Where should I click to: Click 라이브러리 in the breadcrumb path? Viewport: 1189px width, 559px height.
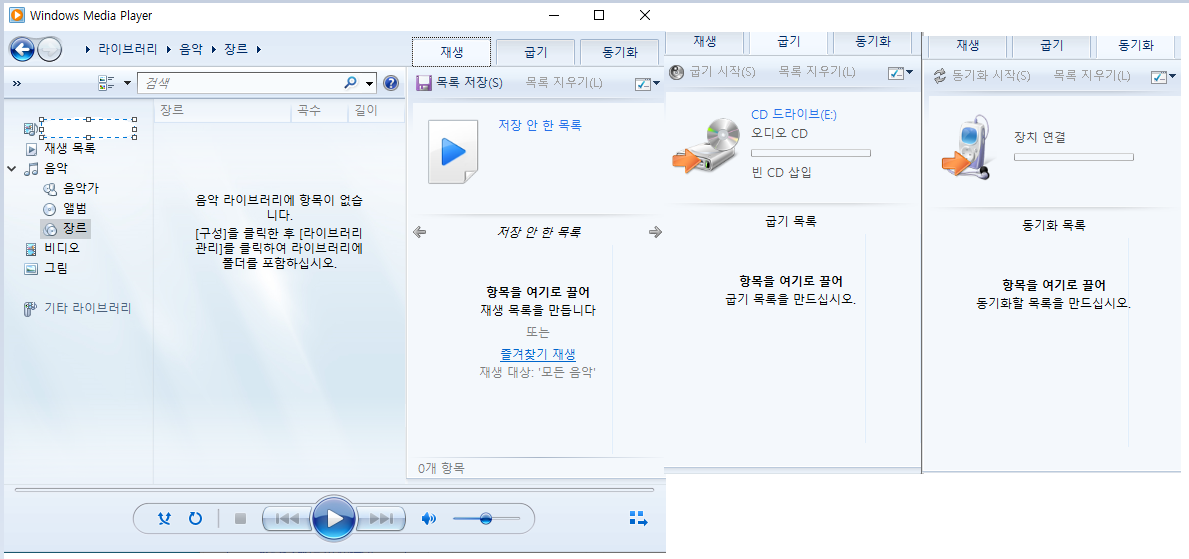[x=128, y=50]
